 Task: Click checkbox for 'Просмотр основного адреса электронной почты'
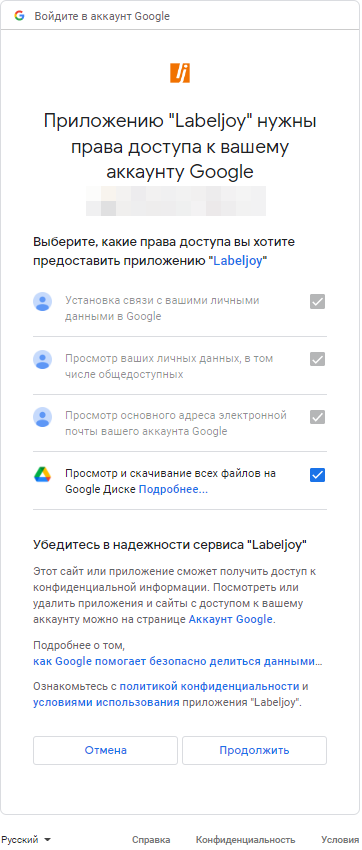click(317, 416)
